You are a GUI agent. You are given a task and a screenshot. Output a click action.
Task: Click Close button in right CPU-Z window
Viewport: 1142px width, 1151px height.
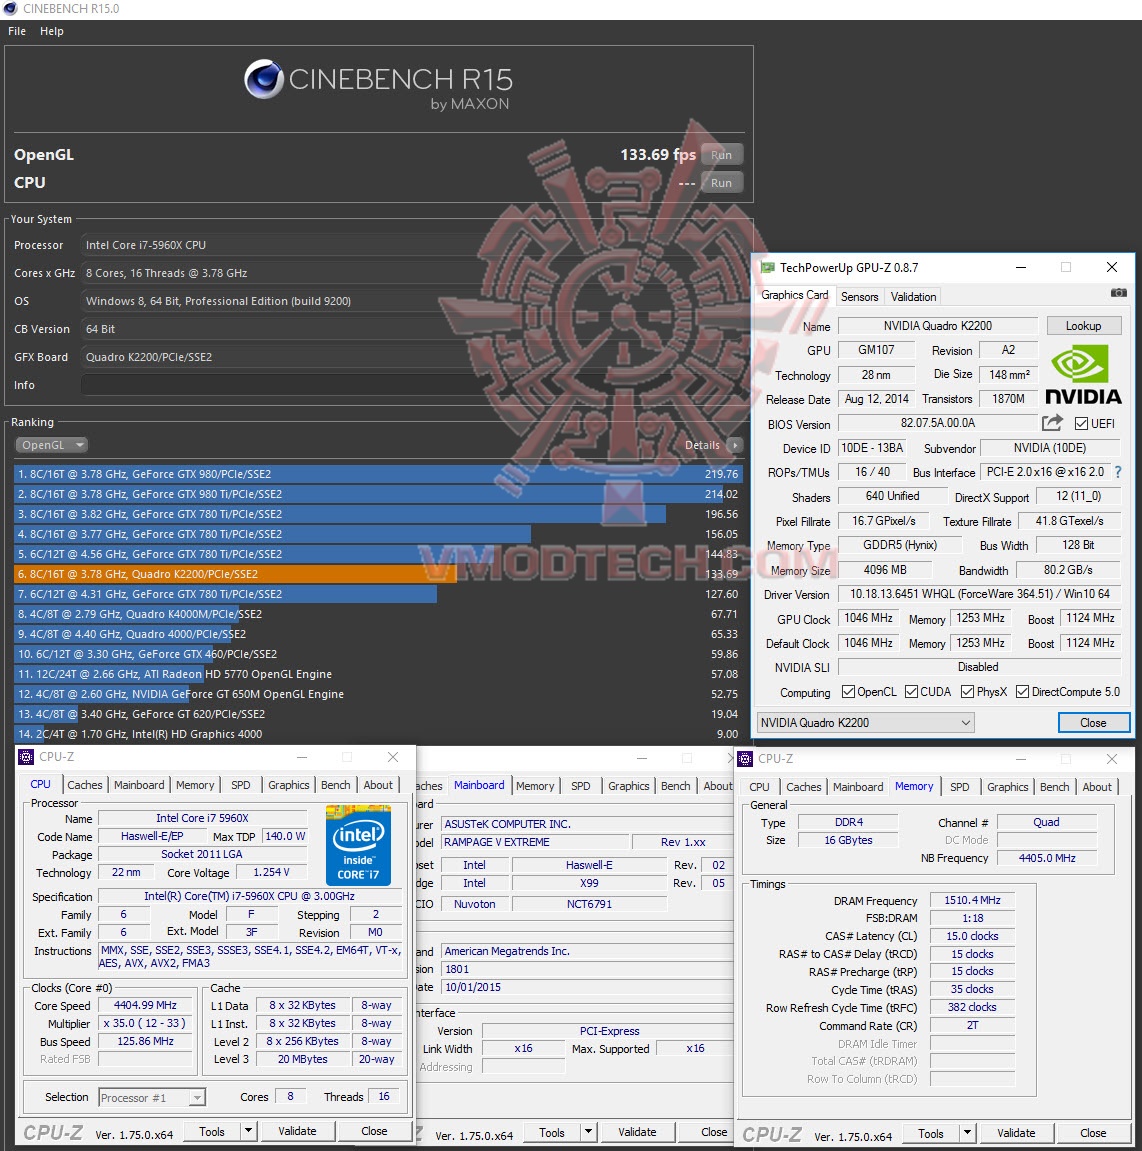[x=1093, y=1133]
